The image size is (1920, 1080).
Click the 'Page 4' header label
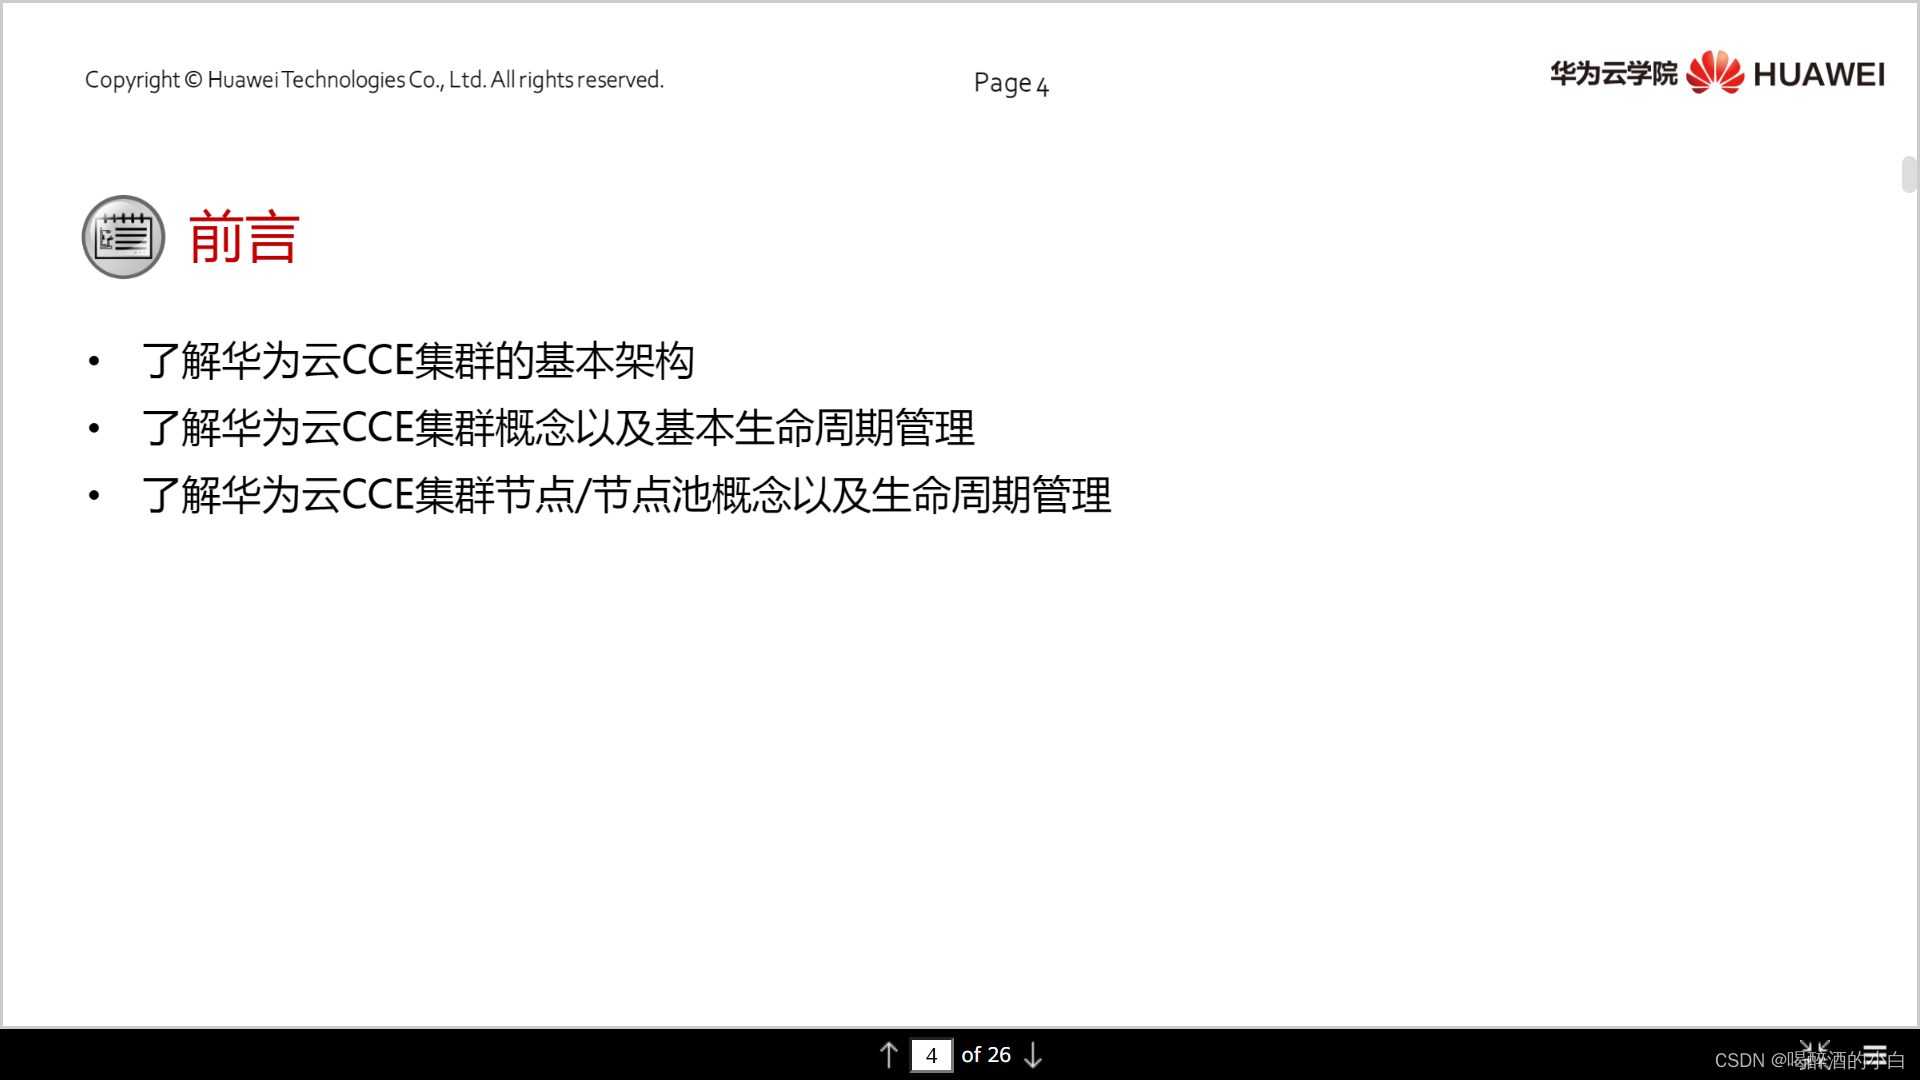(x=1011, y=83)
